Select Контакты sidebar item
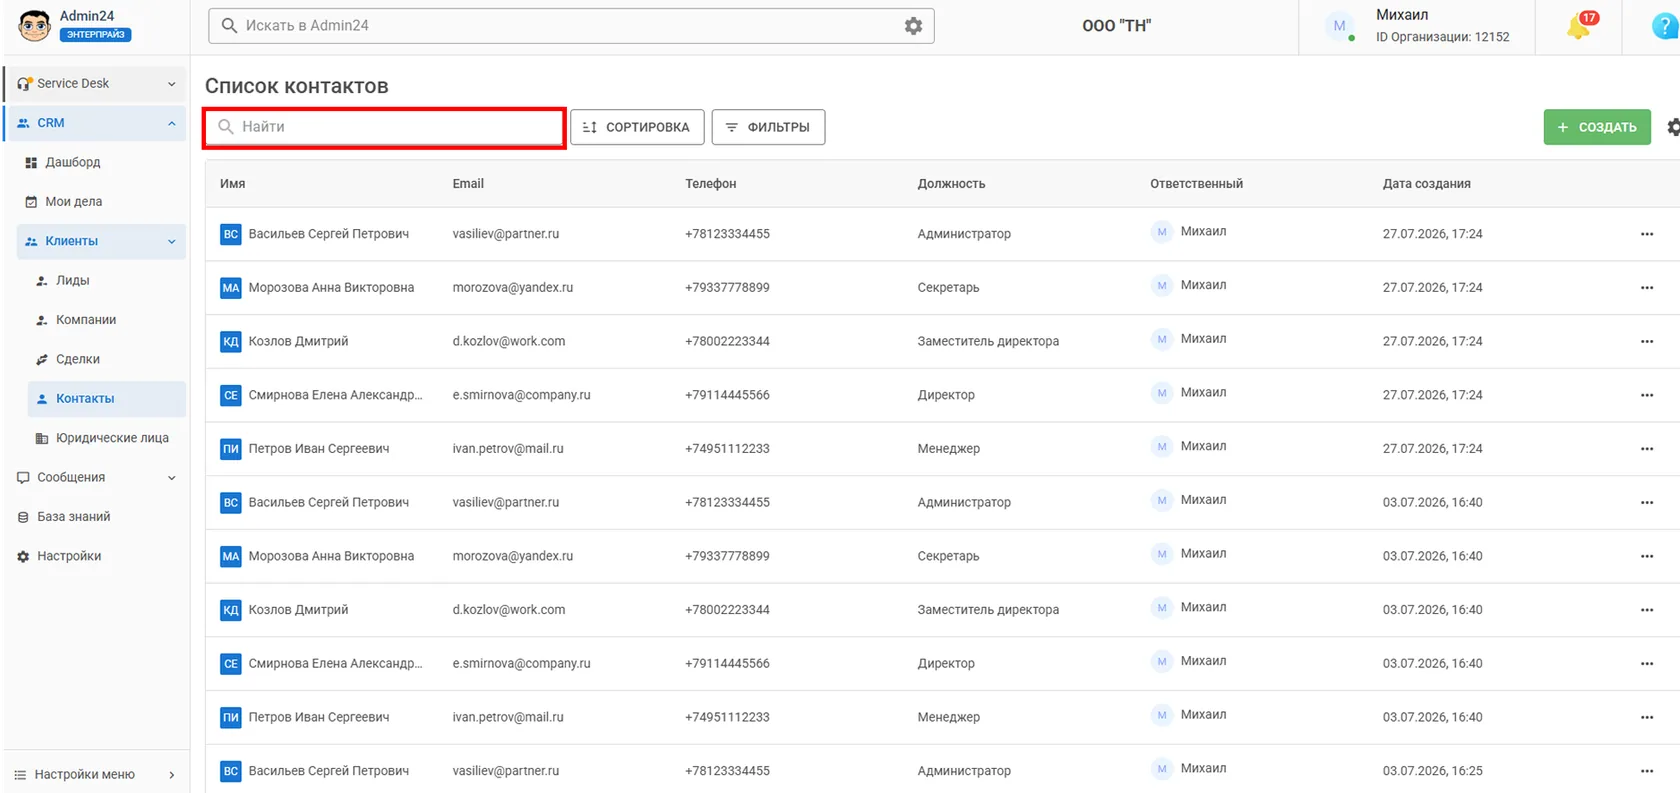This screenshot has height=793, width=1680. (x=106, y=398)
